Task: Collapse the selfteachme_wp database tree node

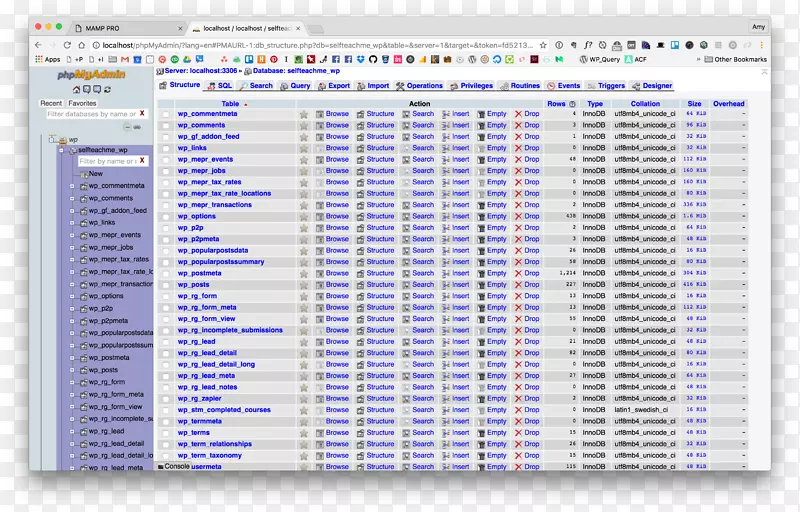Action: point(61,150)
